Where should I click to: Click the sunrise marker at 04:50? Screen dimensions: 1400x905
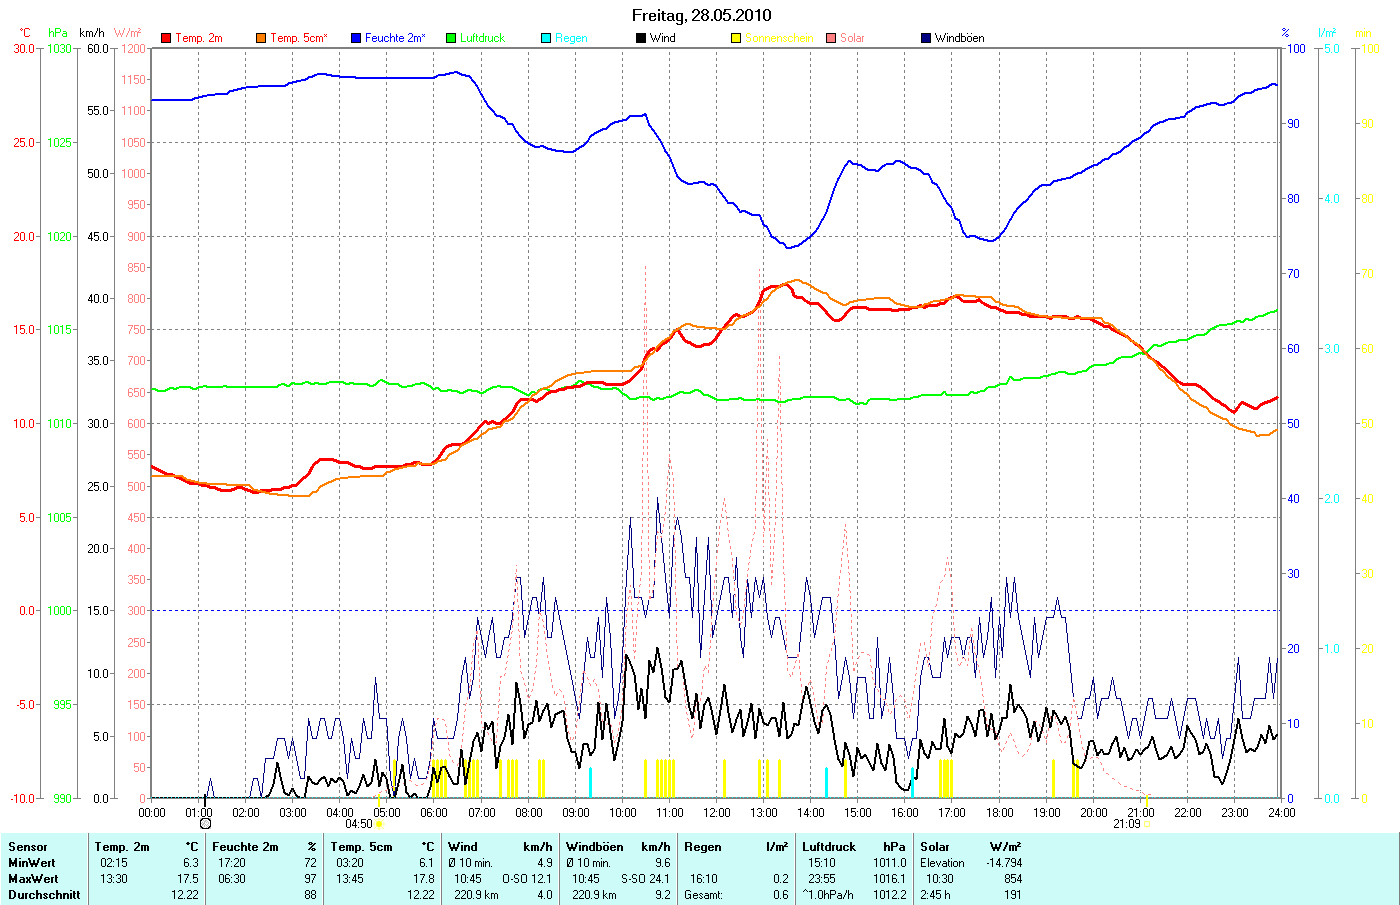[379, 824]
